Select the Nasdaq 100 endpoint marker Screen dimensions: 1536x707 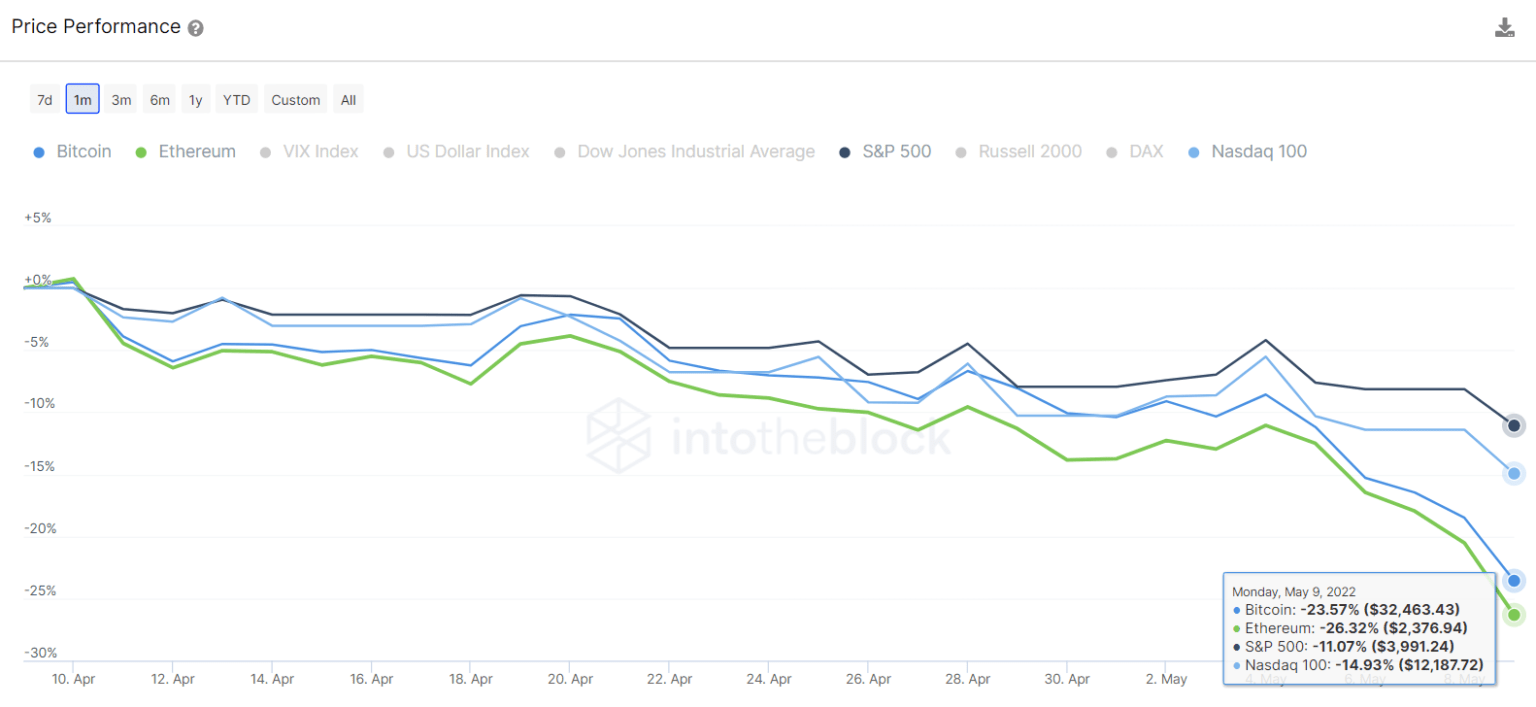tap(1514, 474)
